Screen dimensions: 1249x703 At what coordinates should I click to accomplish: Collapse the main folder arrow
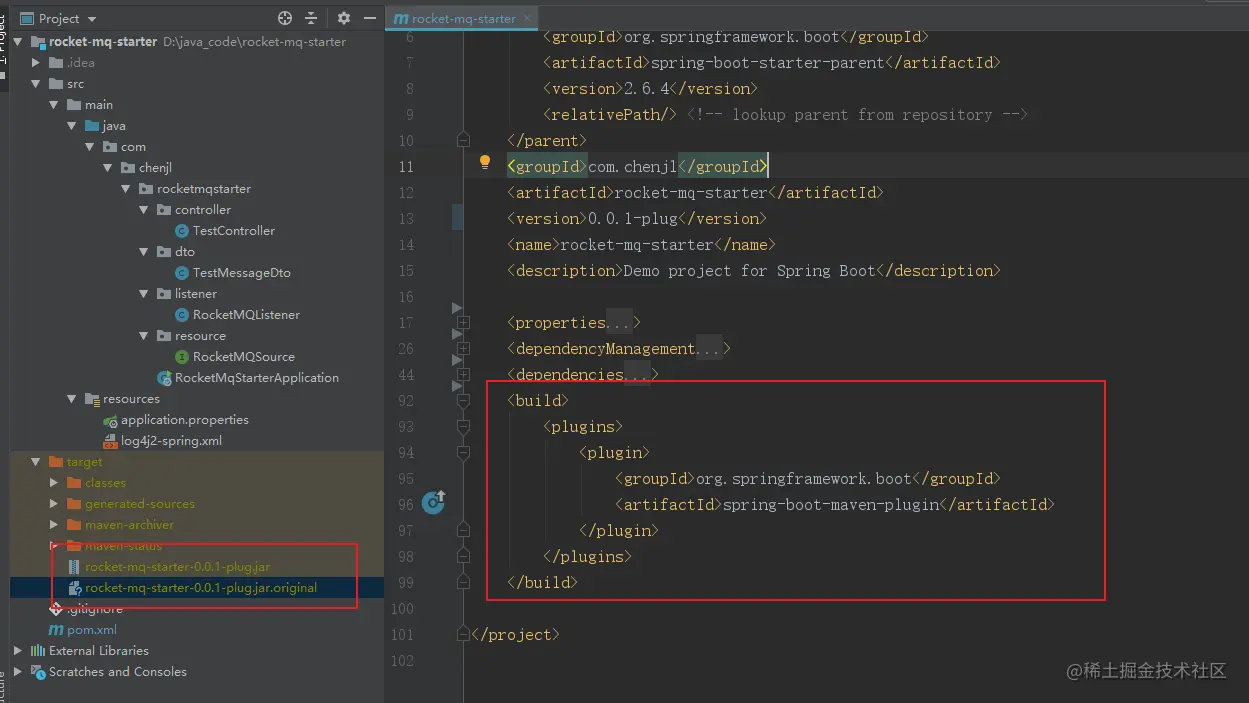point(55,105)
